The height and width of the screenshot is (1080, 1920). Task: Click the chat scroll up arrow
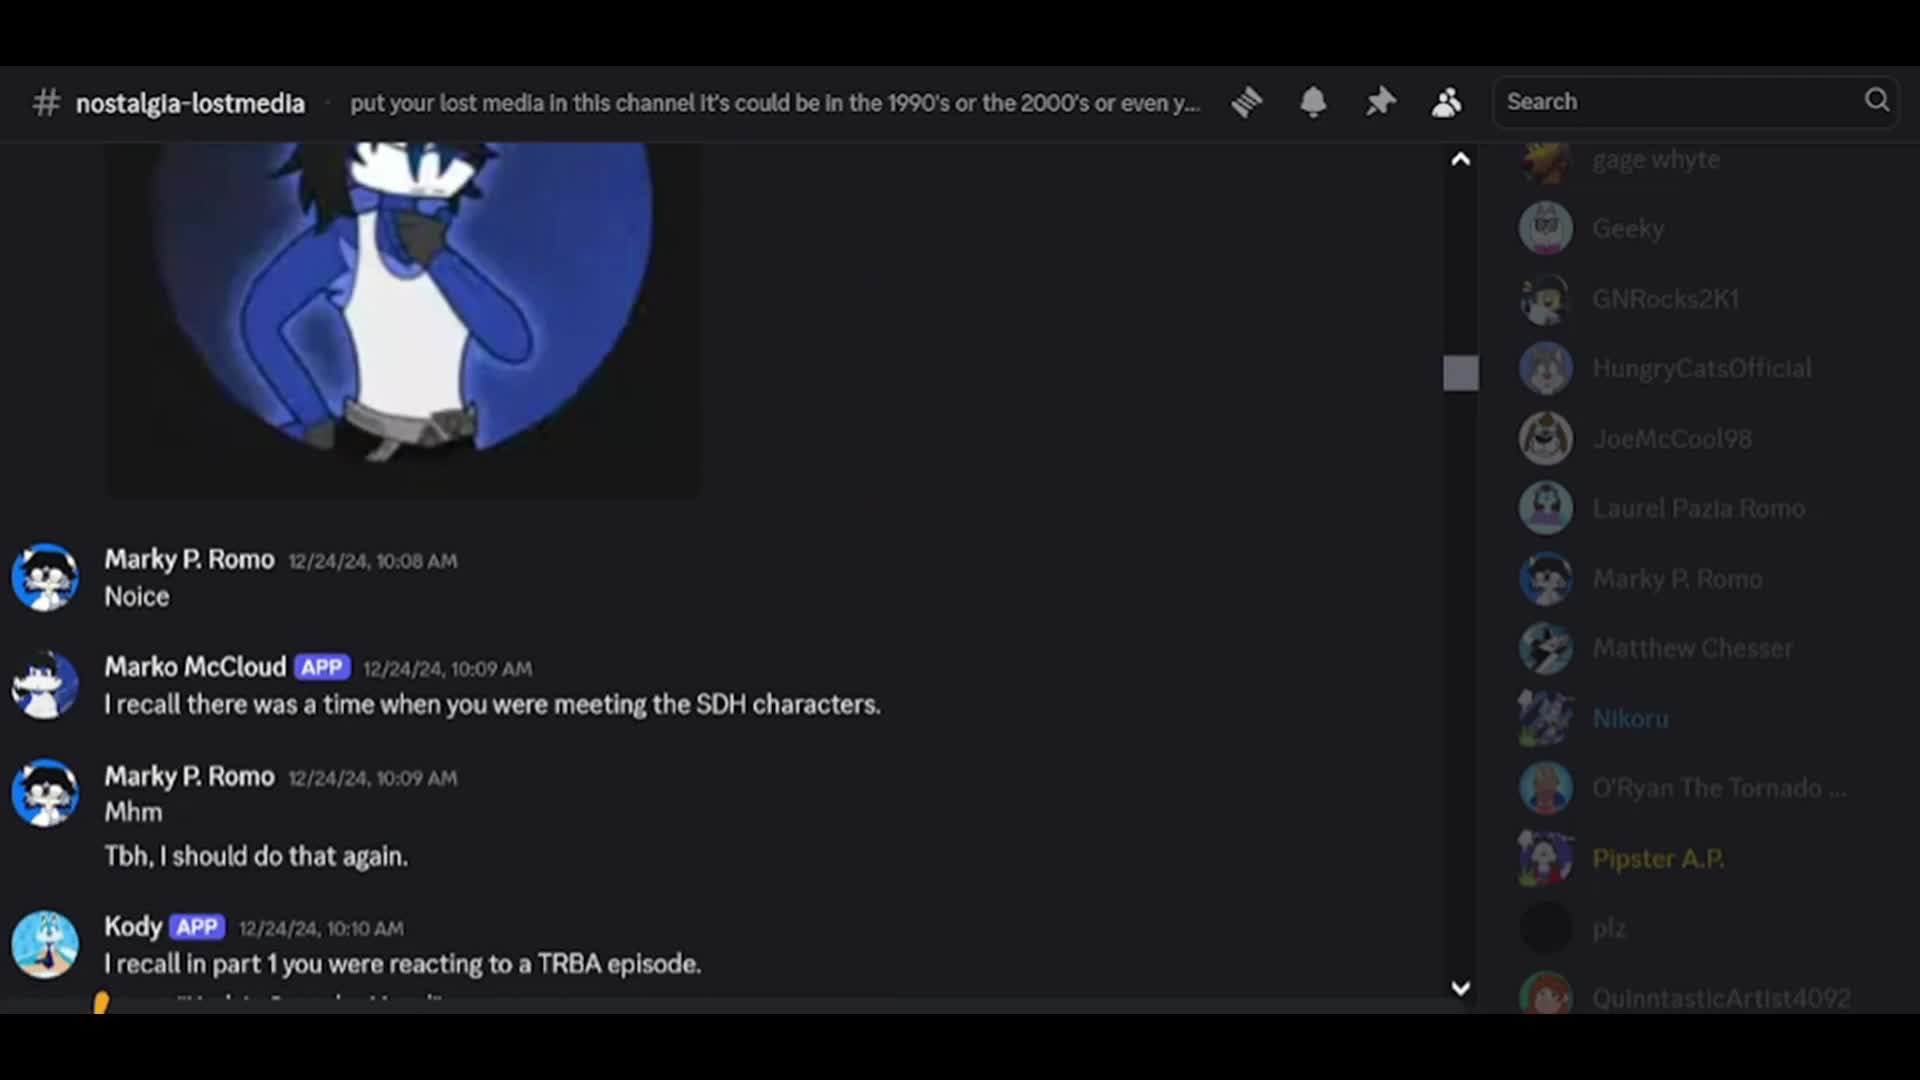click(1461, 159)
